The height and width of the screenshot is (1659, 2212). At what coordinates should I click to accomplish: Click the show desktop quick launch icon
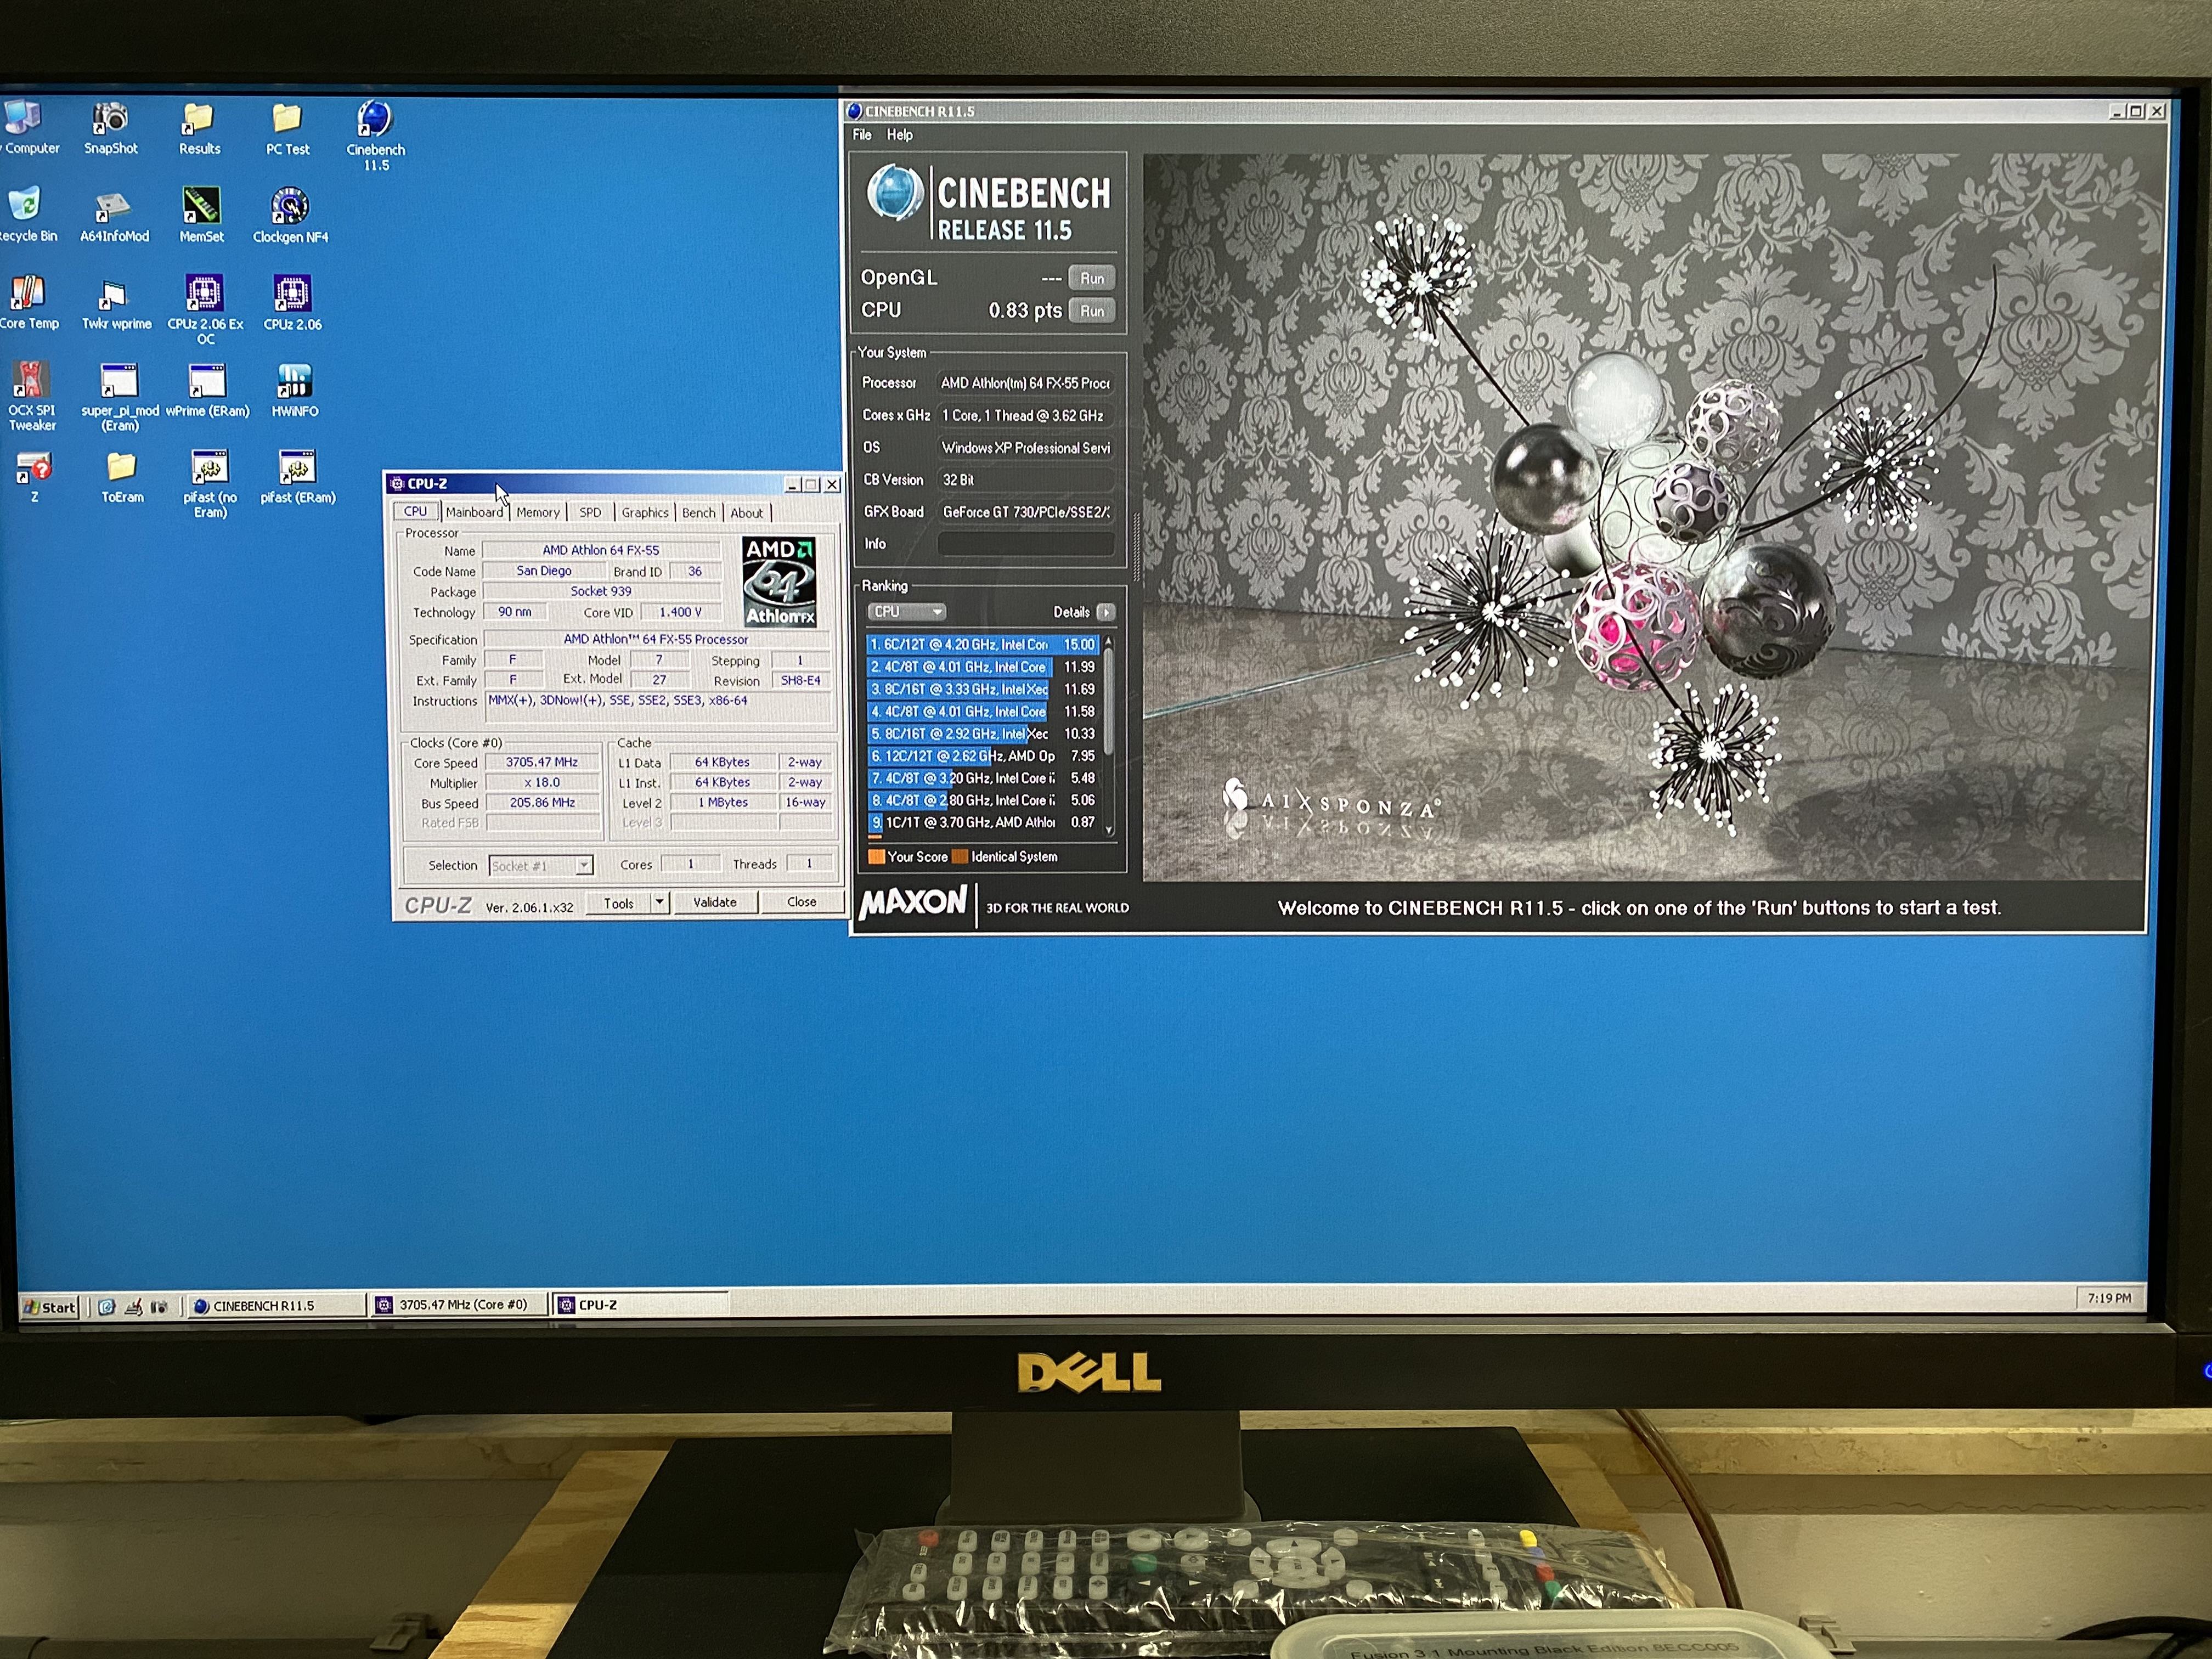pos(133,1306)
